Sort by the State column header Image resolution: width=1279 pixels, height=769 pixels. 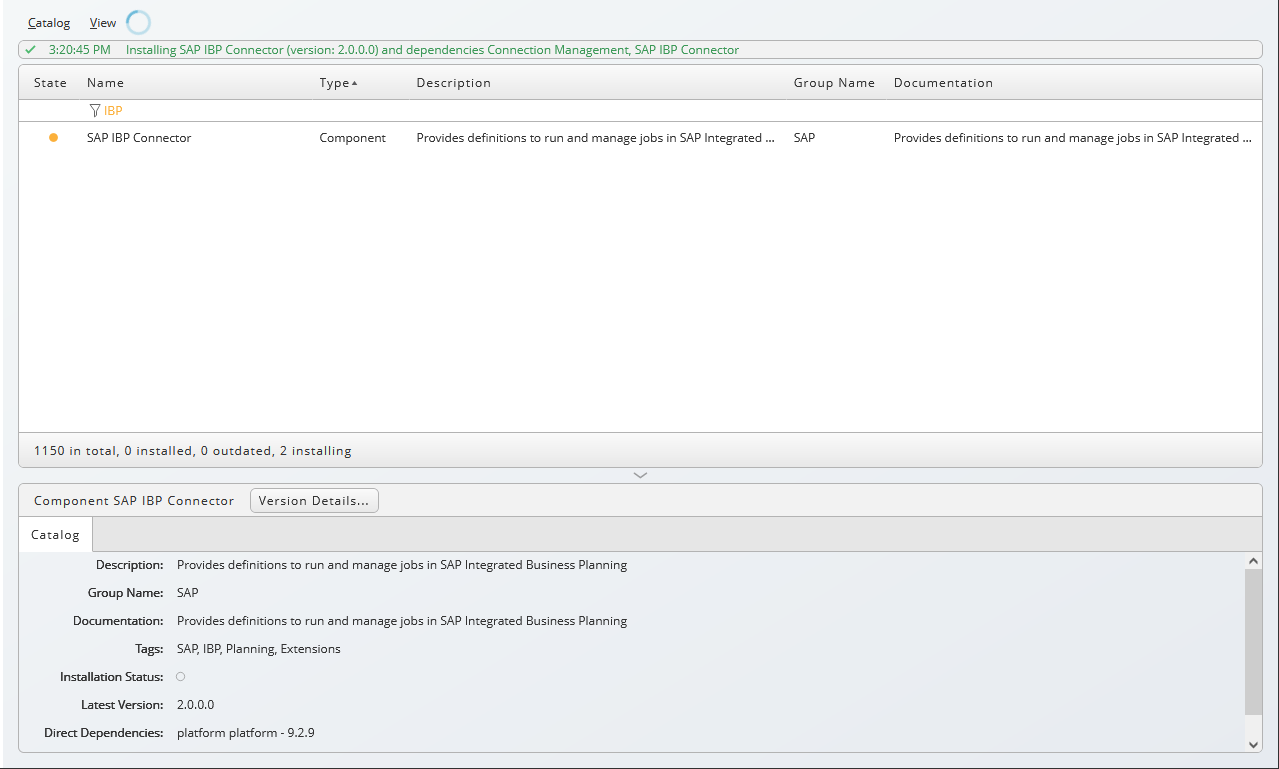50,83
